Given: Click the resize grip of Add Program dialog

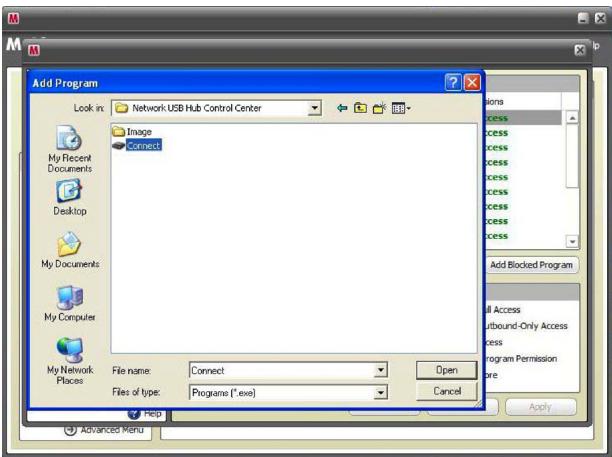Looking at the screenshot, I should pos(478,404).
